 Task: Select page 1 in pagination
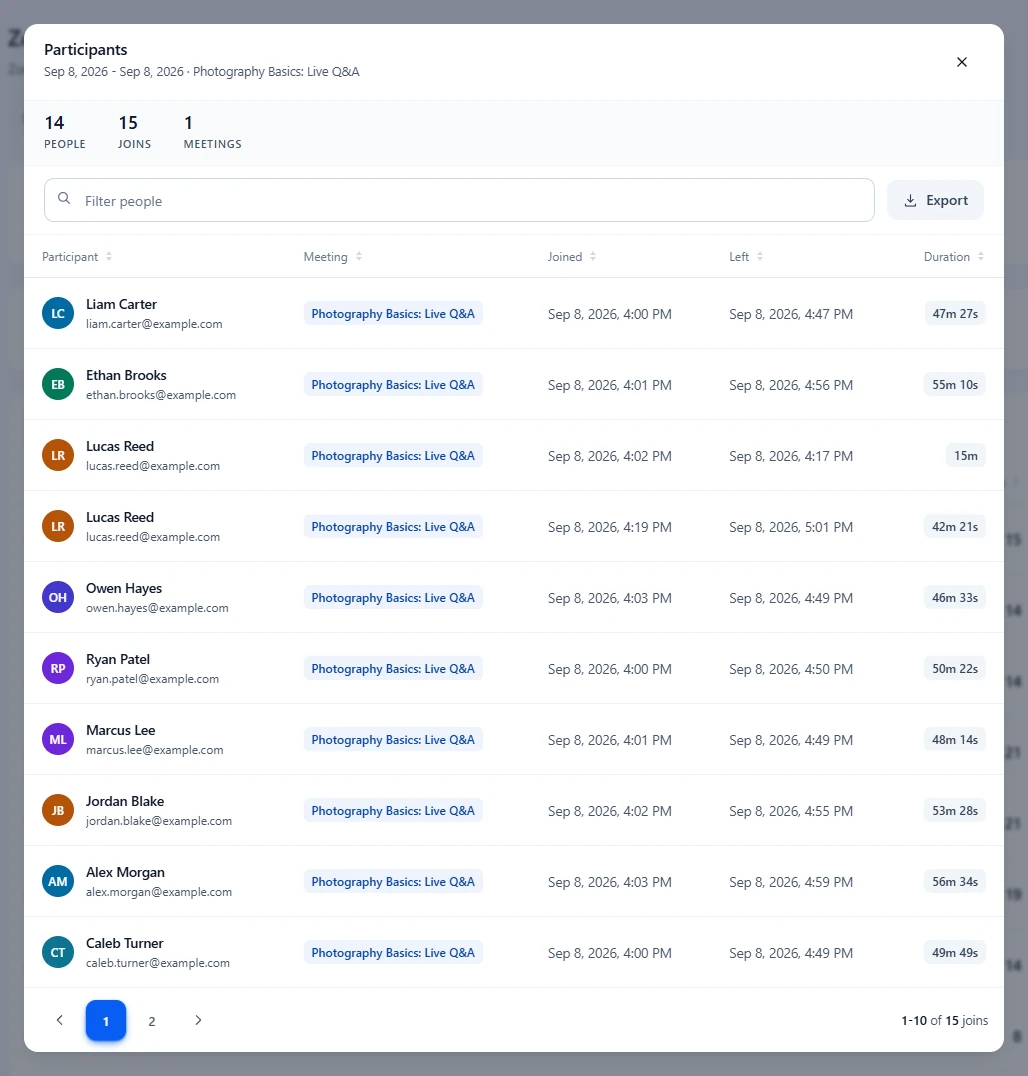coord(106,1020)
